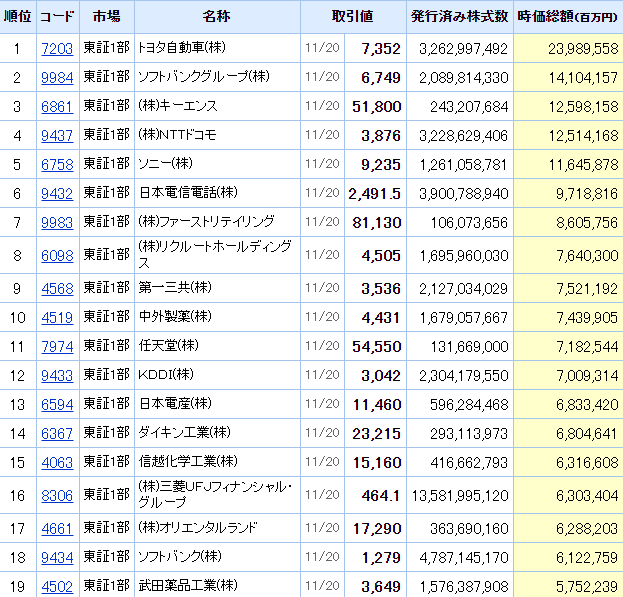The image size is (623, 597).
Task: Select the name KDDI(株)
Action: pyautogui.click(x=165, y=374)
